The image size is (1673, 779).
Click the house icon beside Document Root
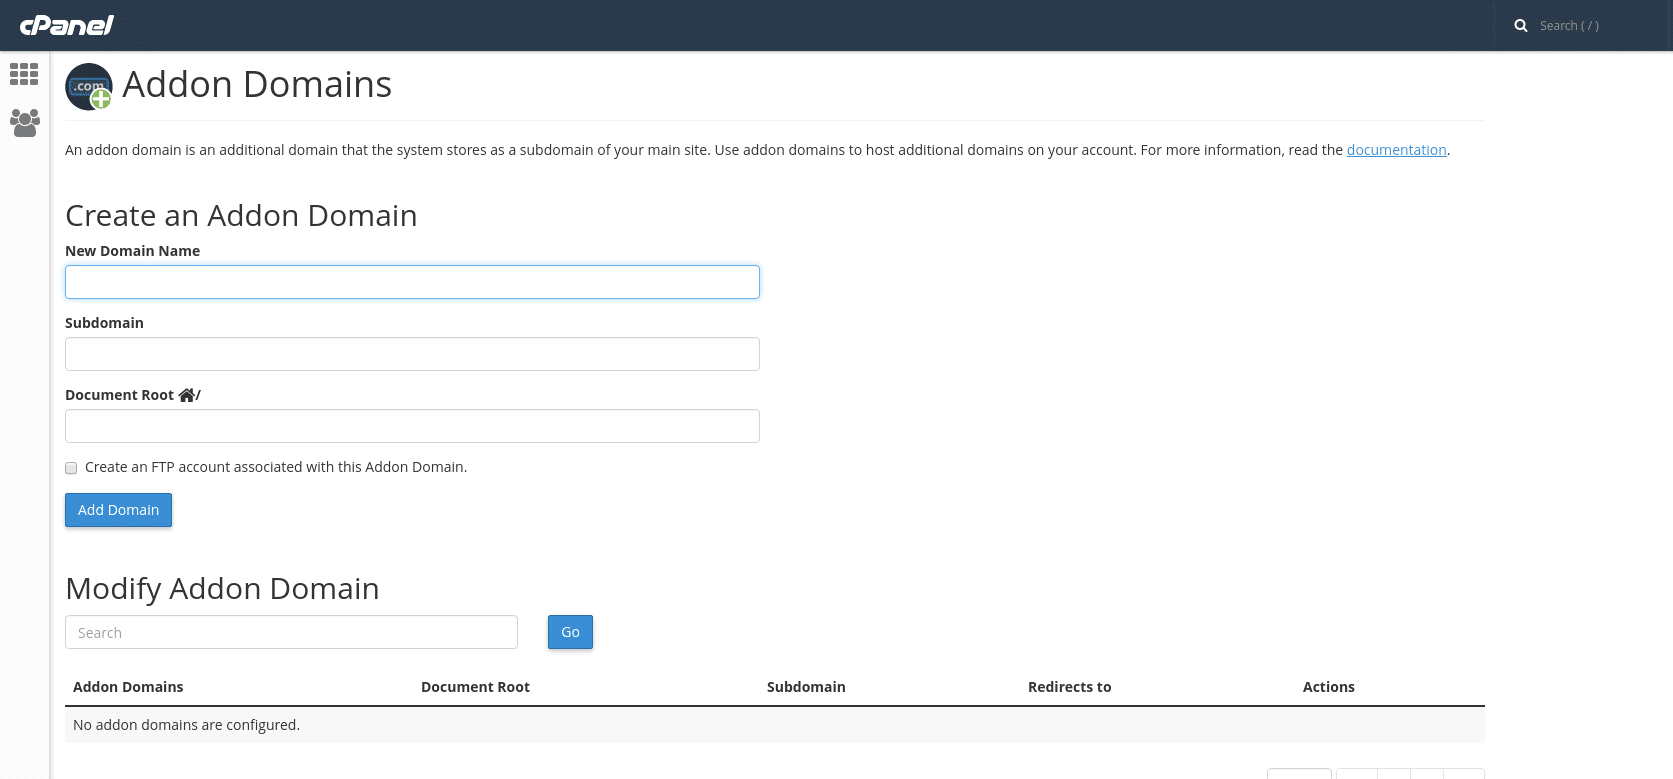[x=186, y=395]
